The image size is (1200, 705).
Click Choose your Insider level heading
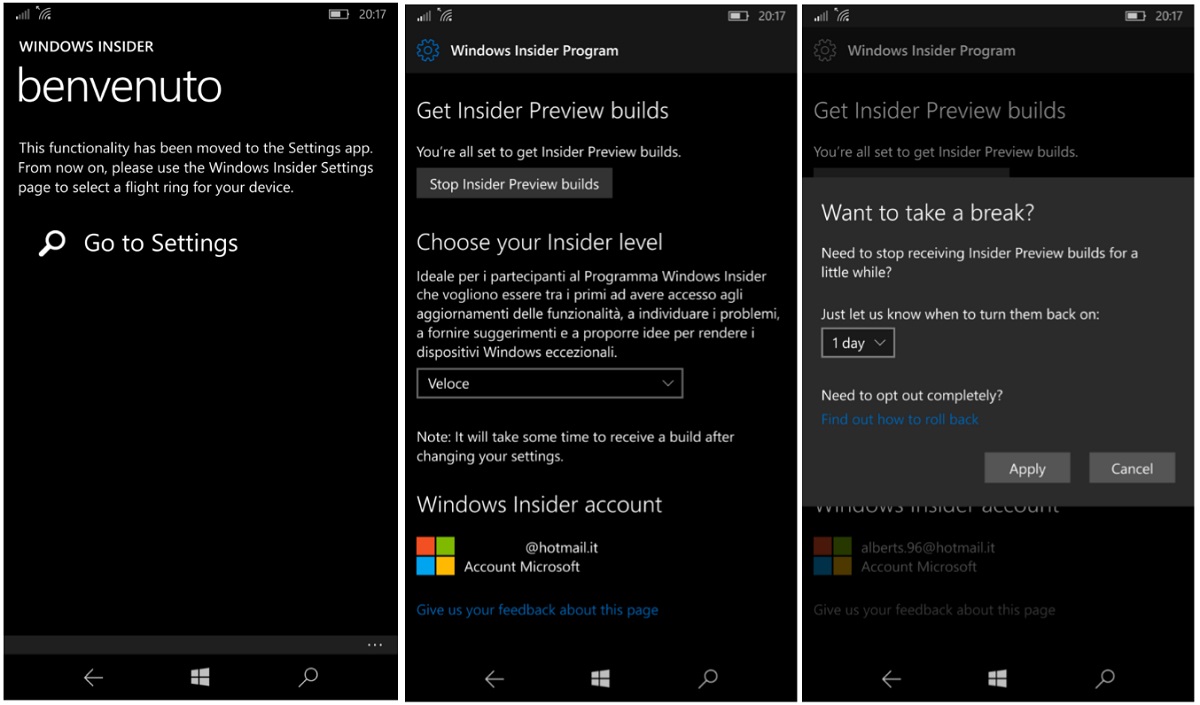(540, 242)
